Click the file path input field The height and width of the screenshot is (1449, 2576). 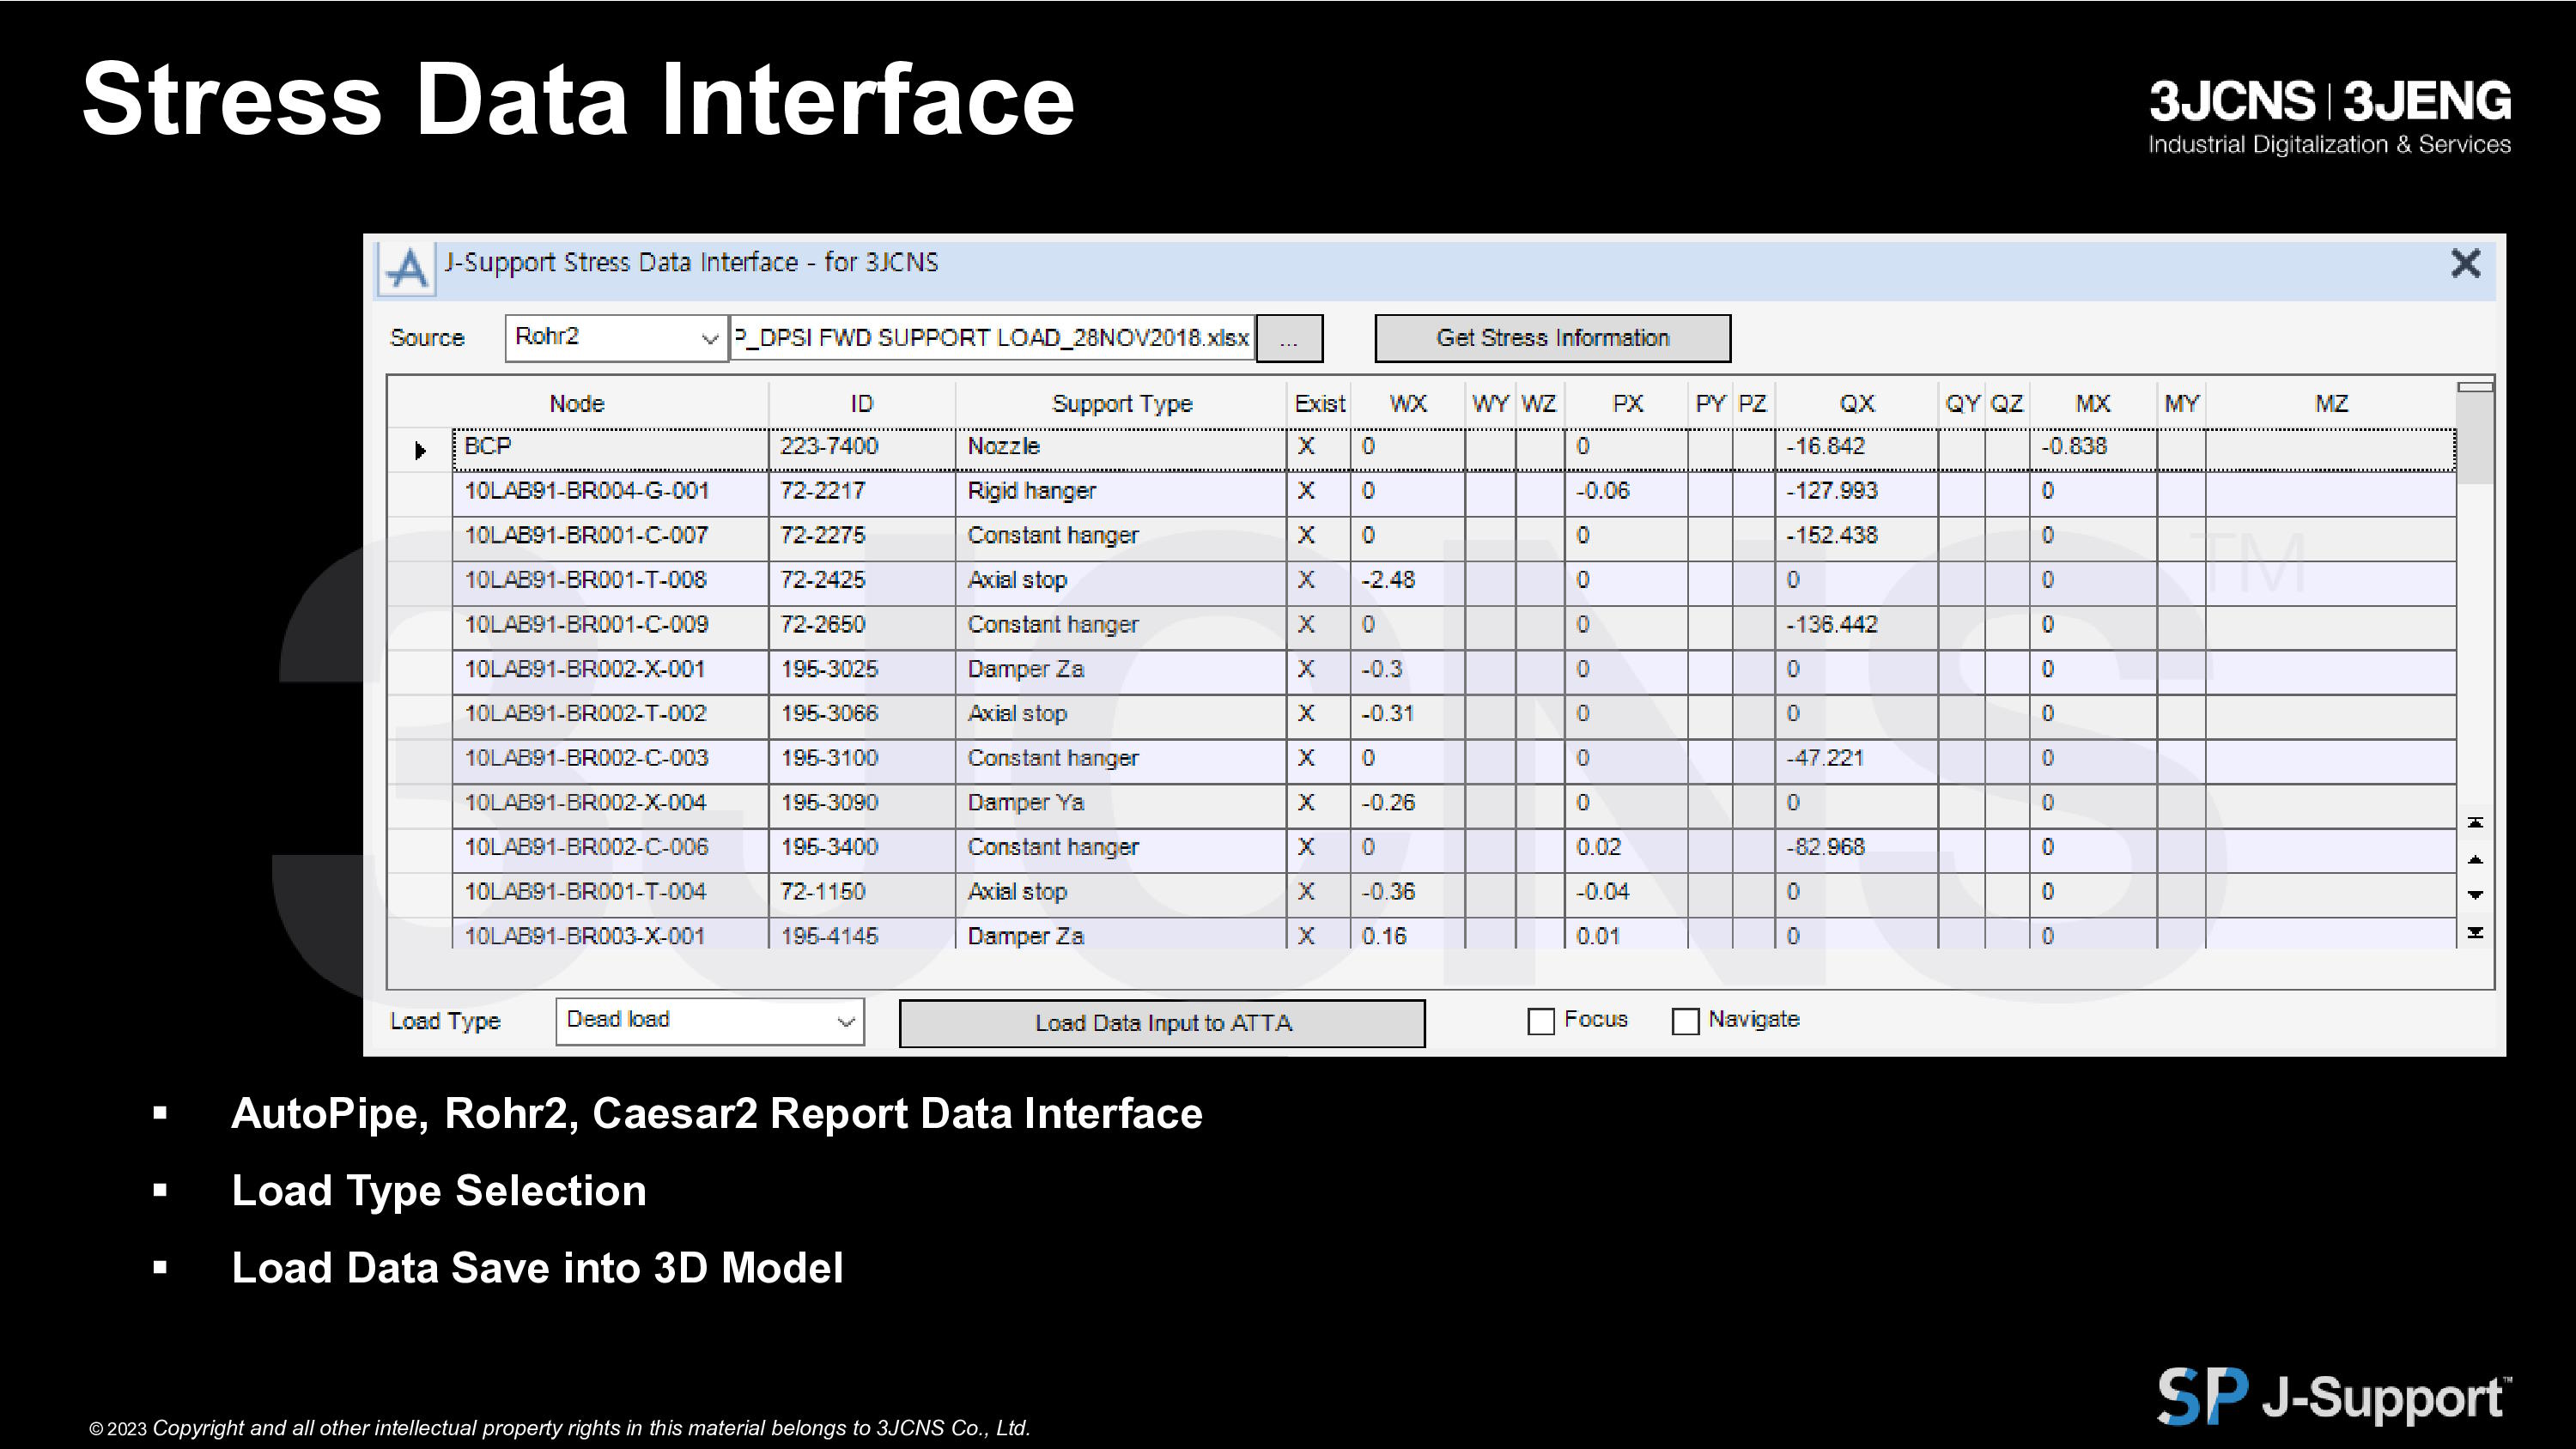[x=992, y=338]
